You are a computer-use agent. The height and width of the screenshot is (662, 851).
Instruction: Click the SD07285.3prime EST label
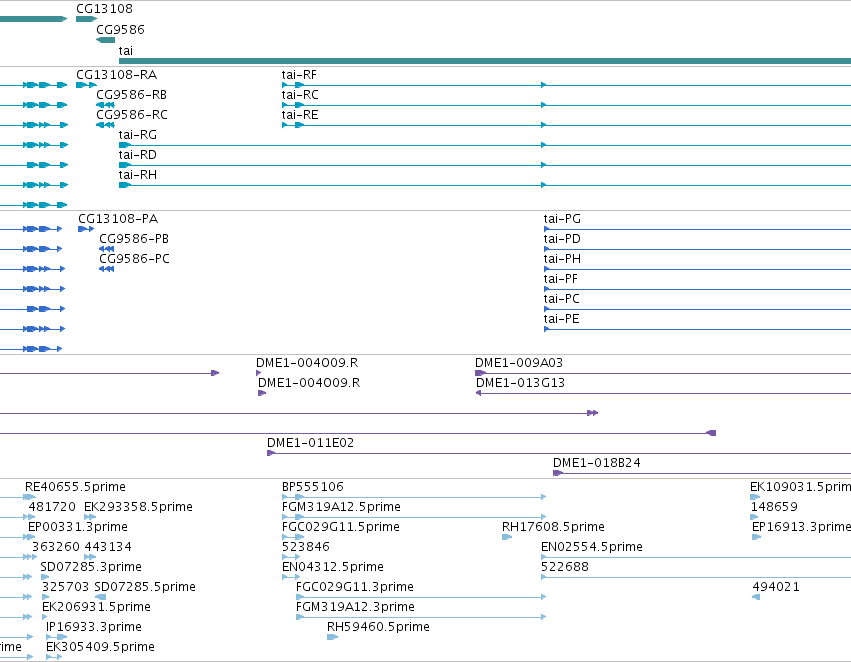click(x=91, y=568)
